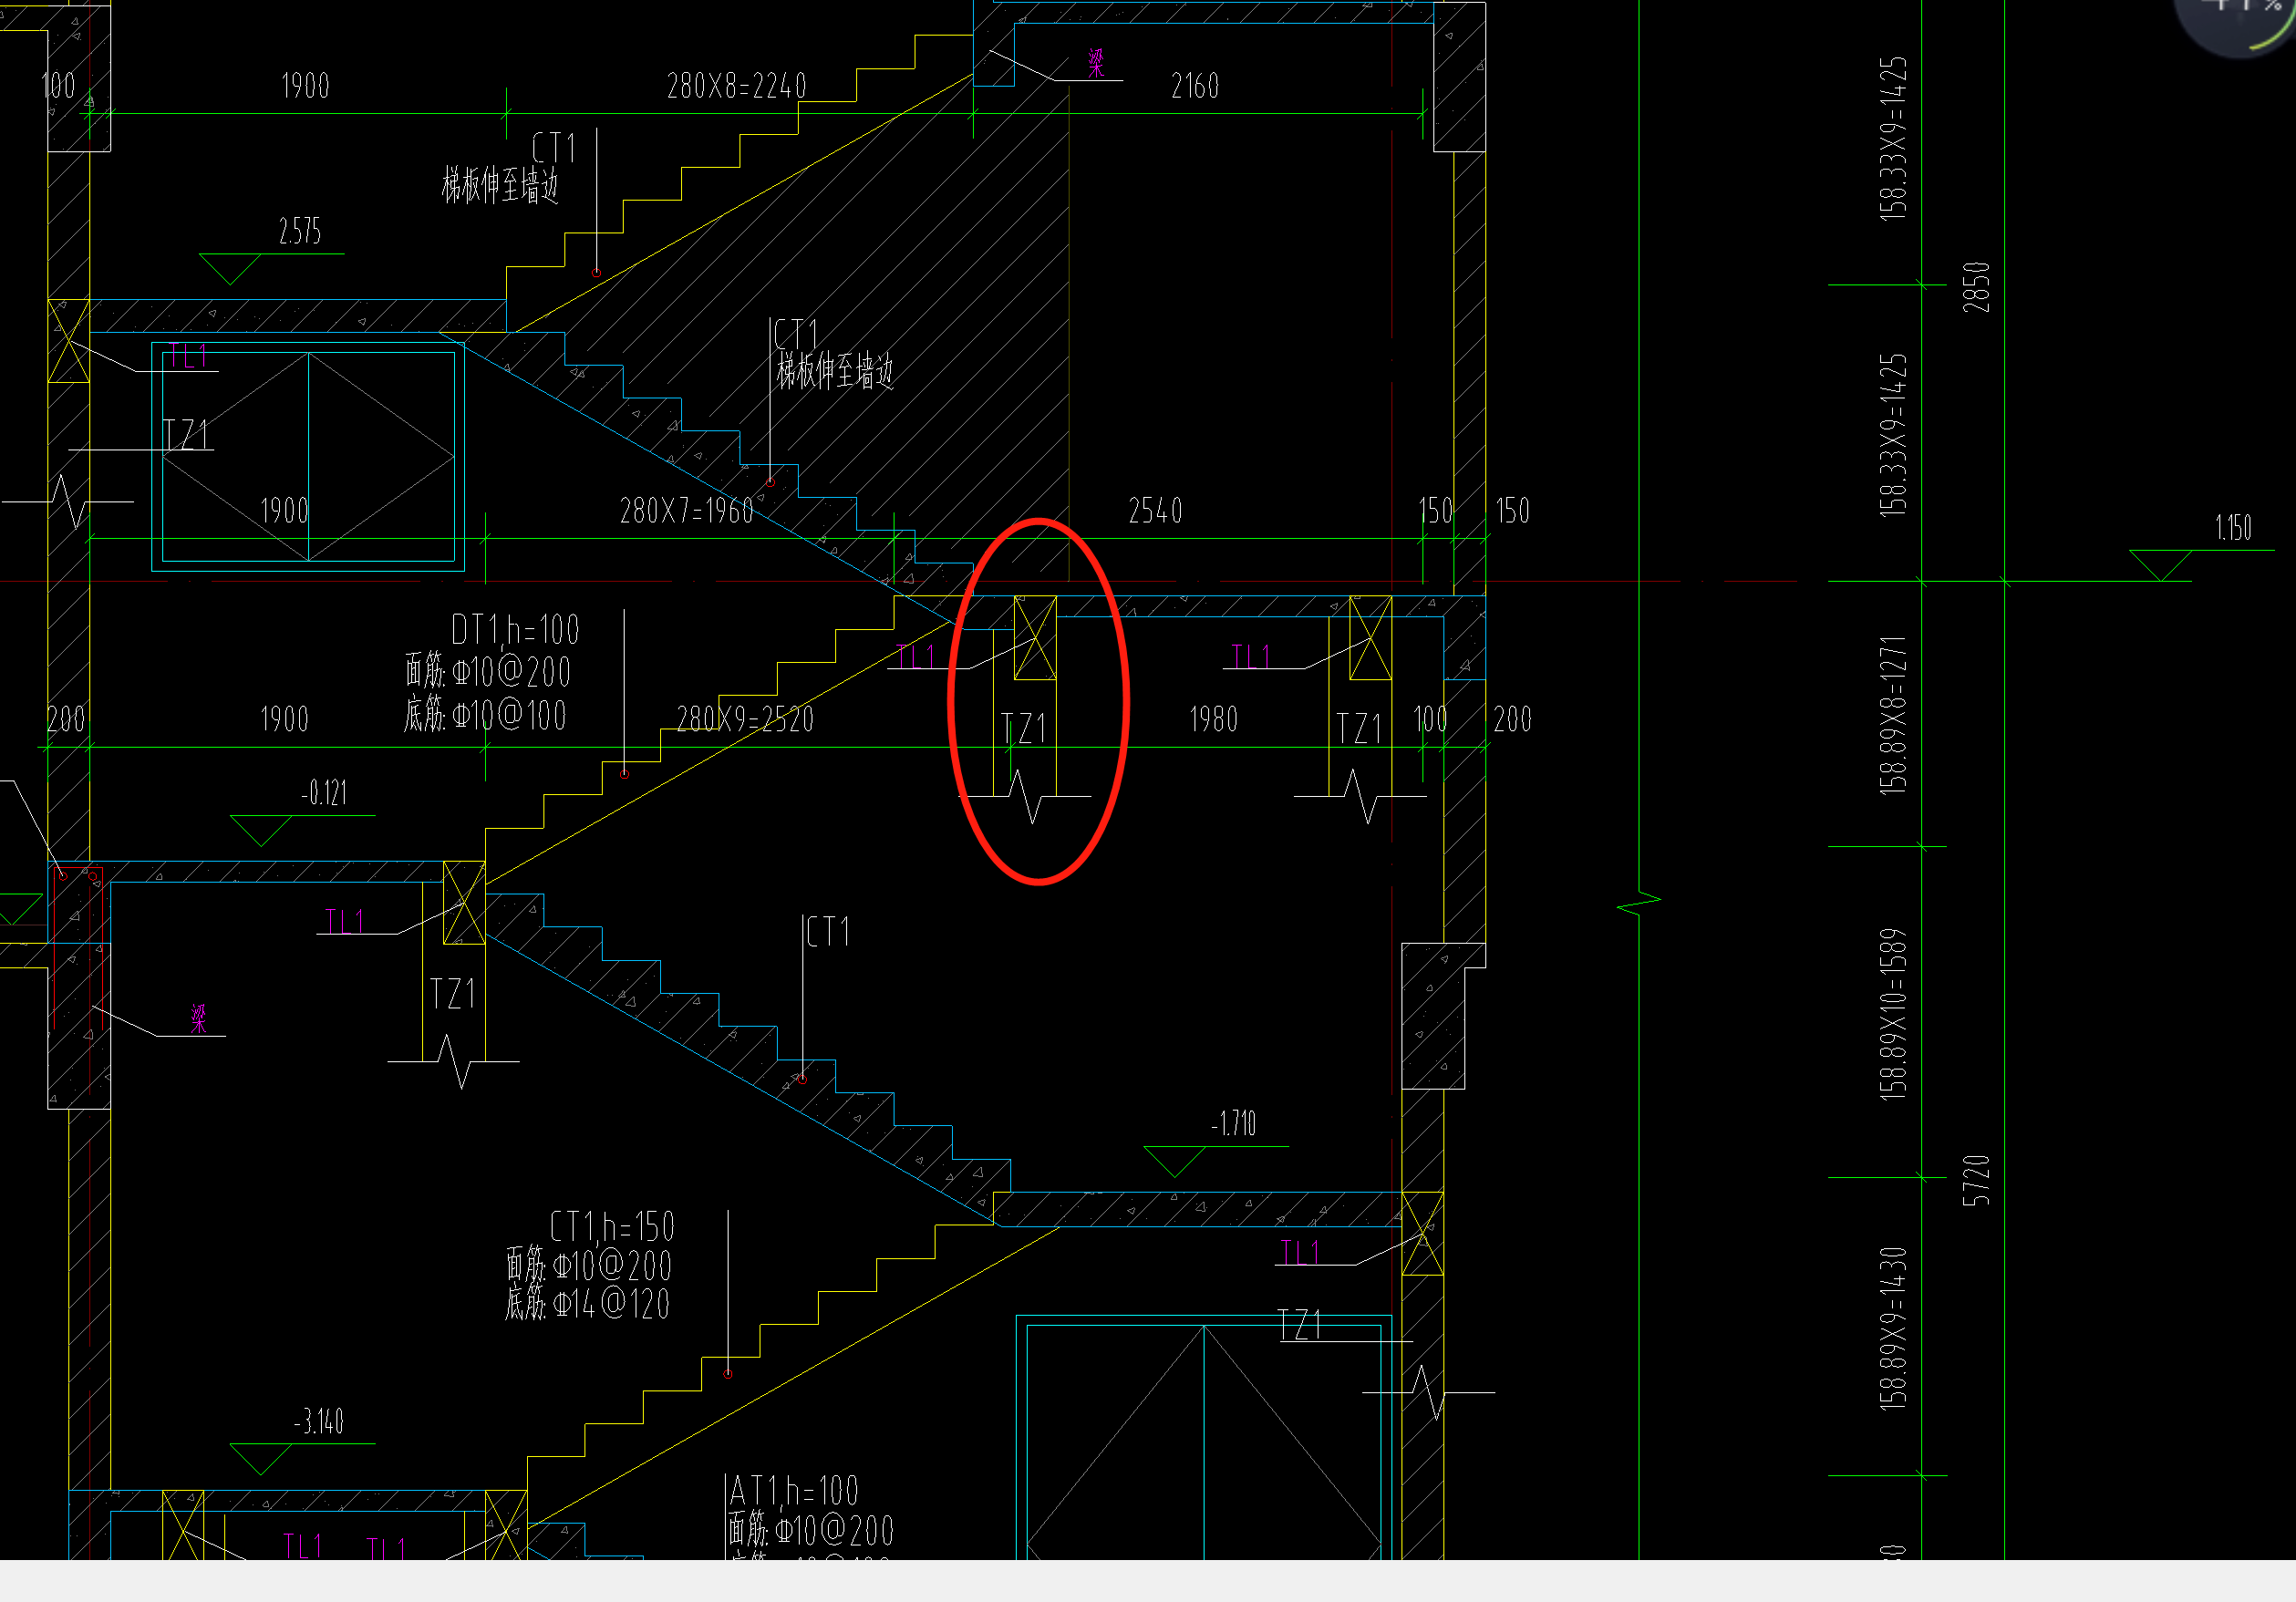This screenshot has height=1602, width=2296.
Task: Click the 底筋: Φ14@120 rebar note
Action: [588, 1304]
